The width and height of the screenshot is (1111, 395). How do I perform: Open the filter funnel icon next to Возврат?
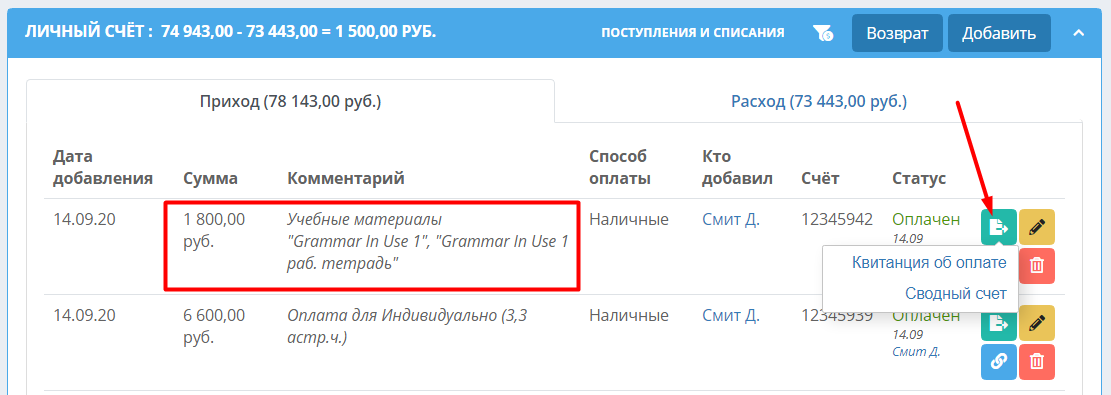tap(823, 33)
